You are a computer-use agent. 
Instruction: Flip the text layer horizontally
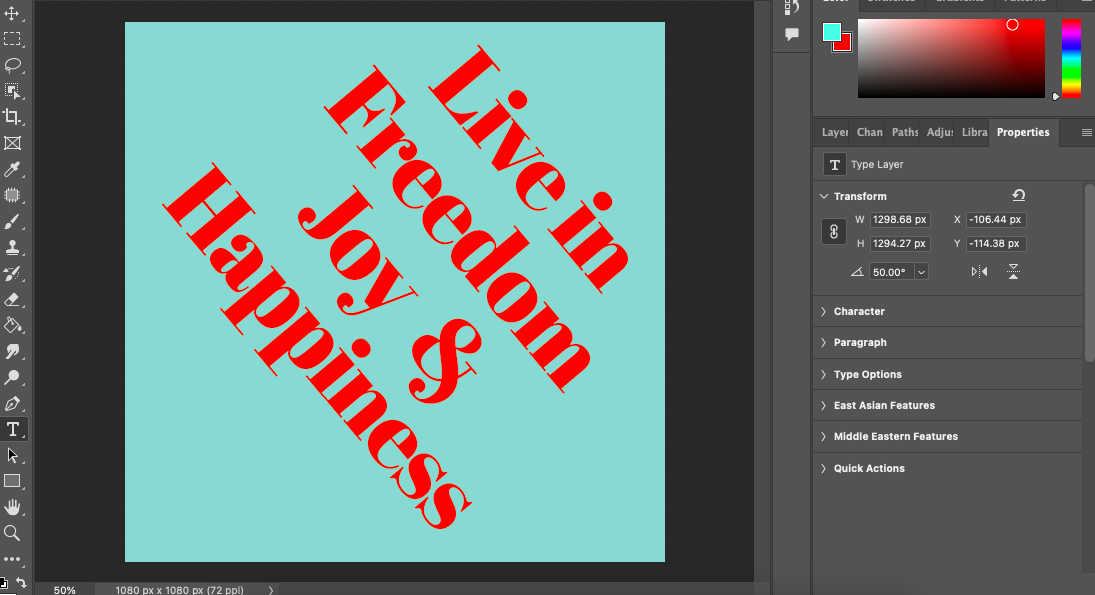[979, 271]
